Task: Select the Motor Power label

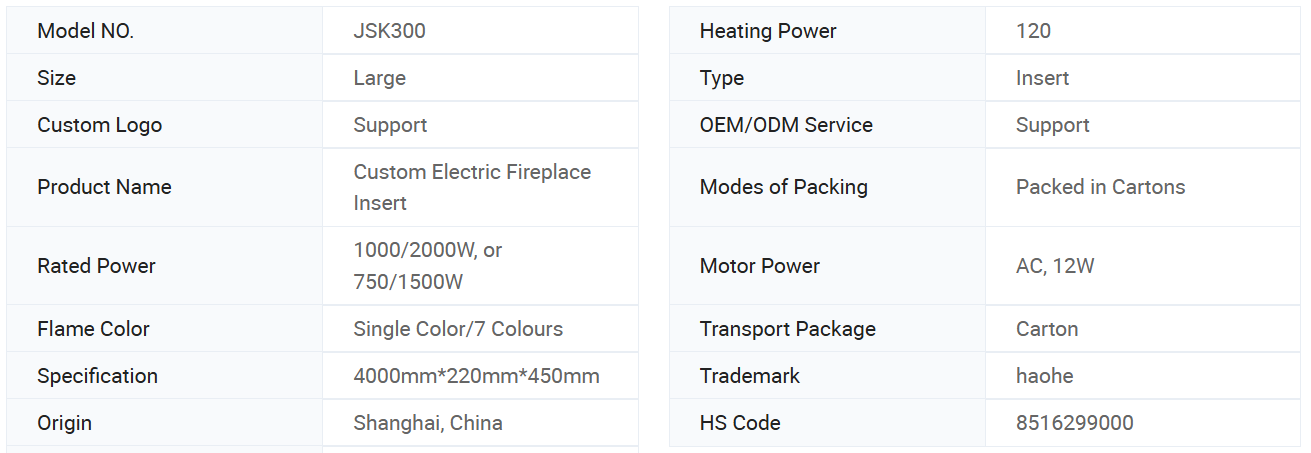Action: point(759,266)
